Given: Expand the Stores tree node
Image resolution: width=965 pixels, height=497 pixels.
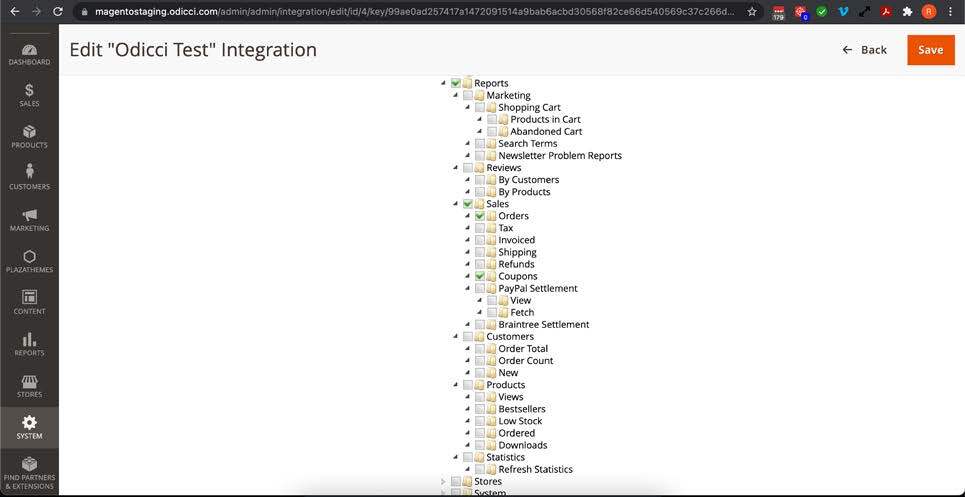Looking at the screenshot, I should tap(443, 482).
